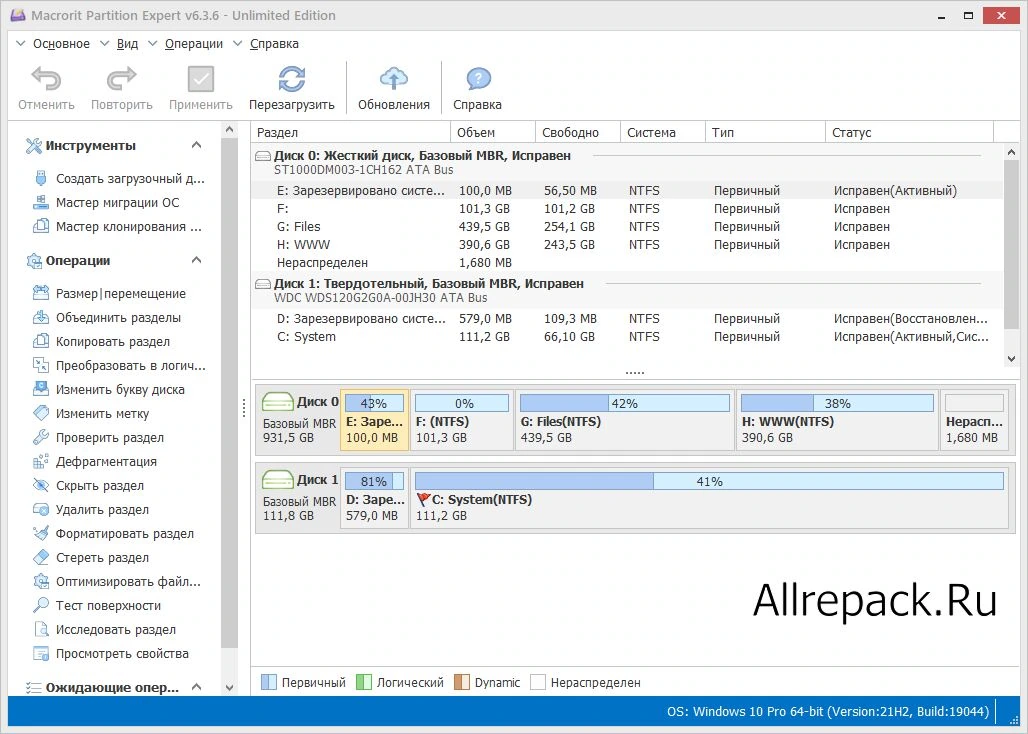Screen dimensions: 1028x734
Task: Select Format partition (Форматировать раздел)
Action: tap(113, 533)
